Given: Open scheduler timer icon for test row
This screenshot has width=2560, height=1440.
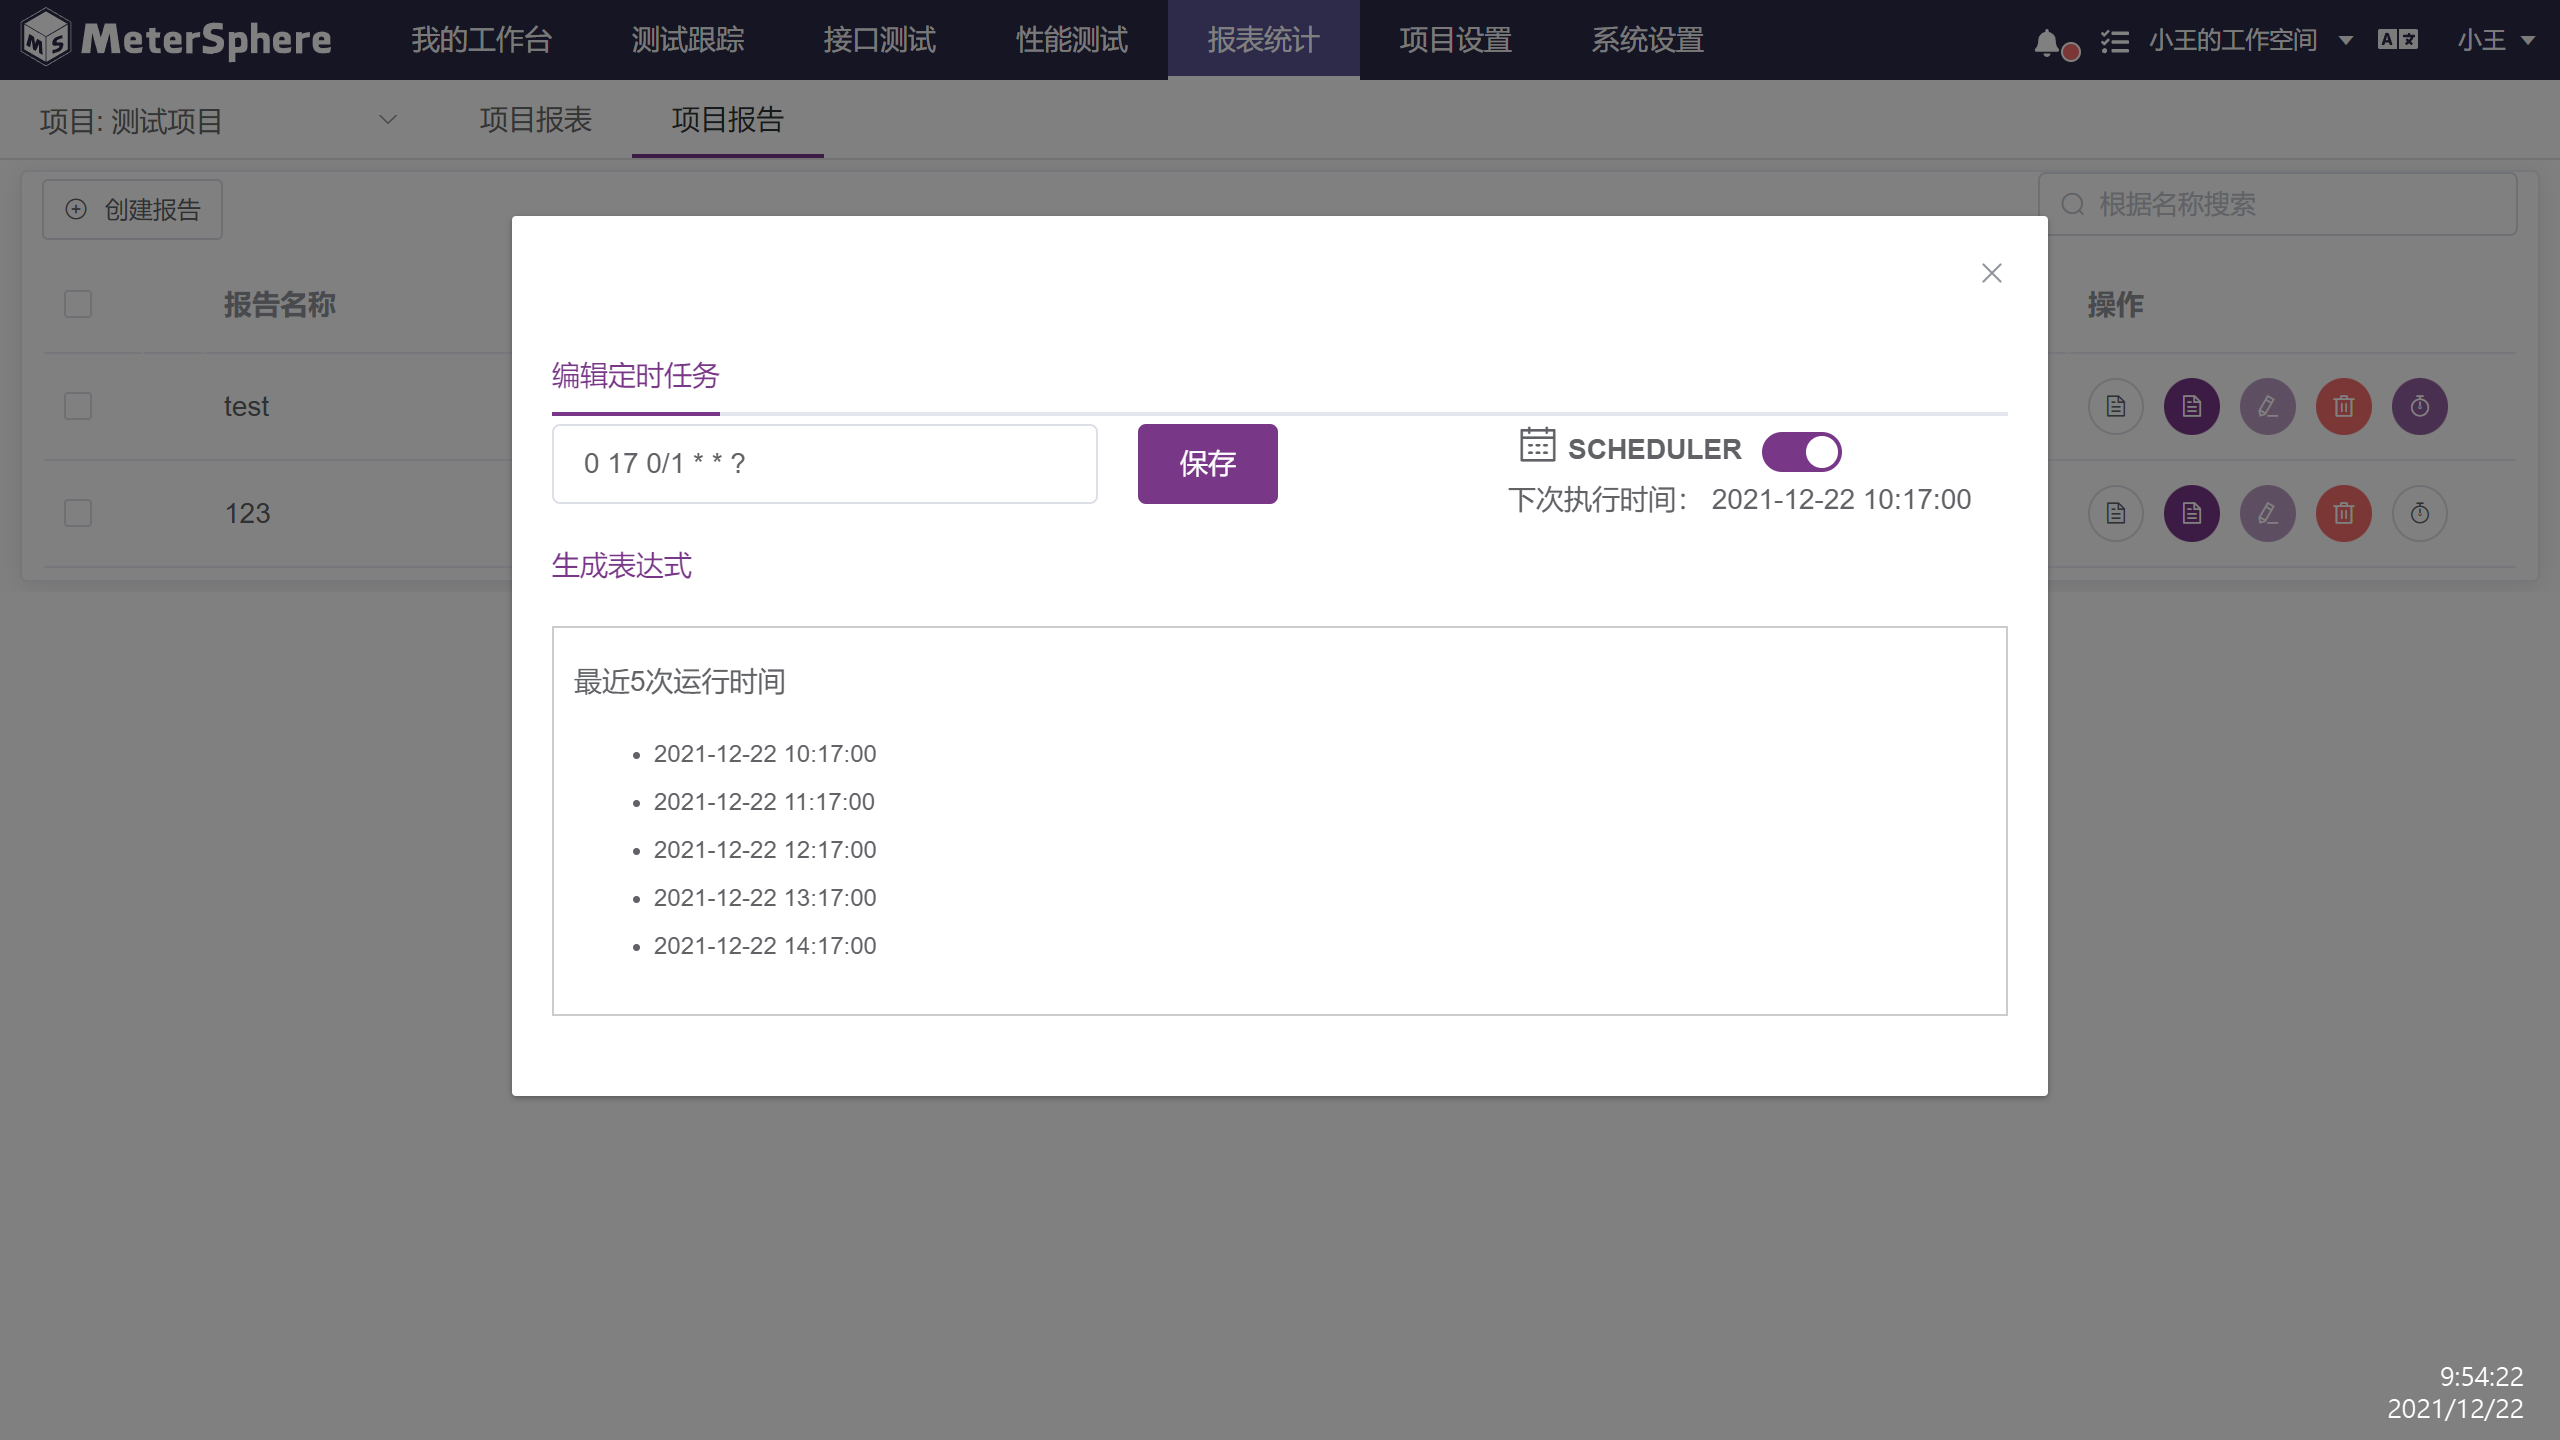Looking at the screenshot, I should (2420, 407).
